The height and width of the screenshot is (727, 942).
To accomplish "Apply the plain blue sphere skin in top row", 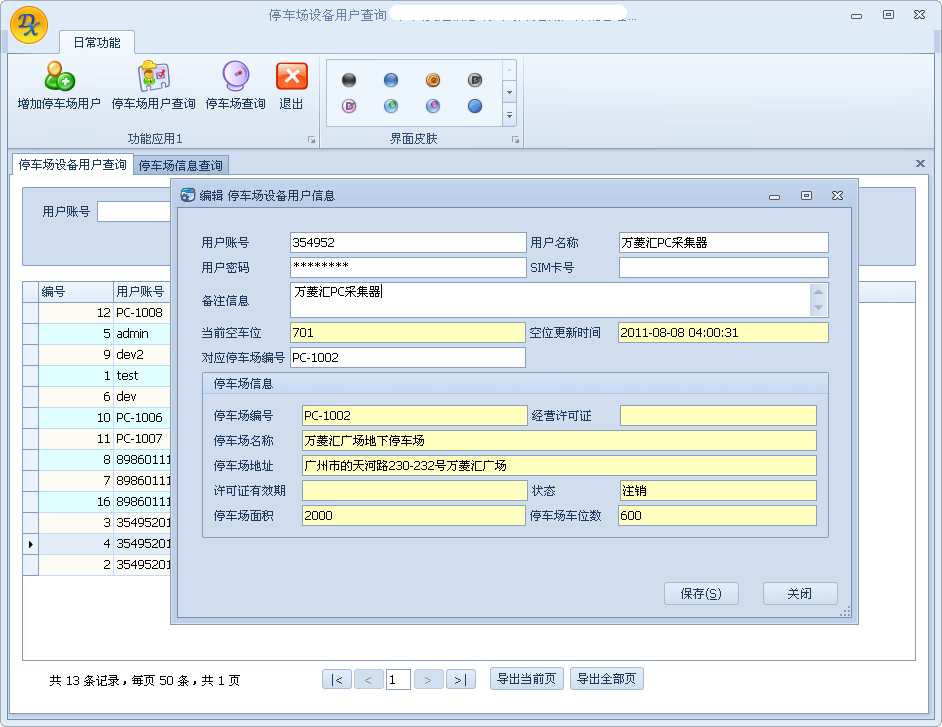I will click(390, 80).
